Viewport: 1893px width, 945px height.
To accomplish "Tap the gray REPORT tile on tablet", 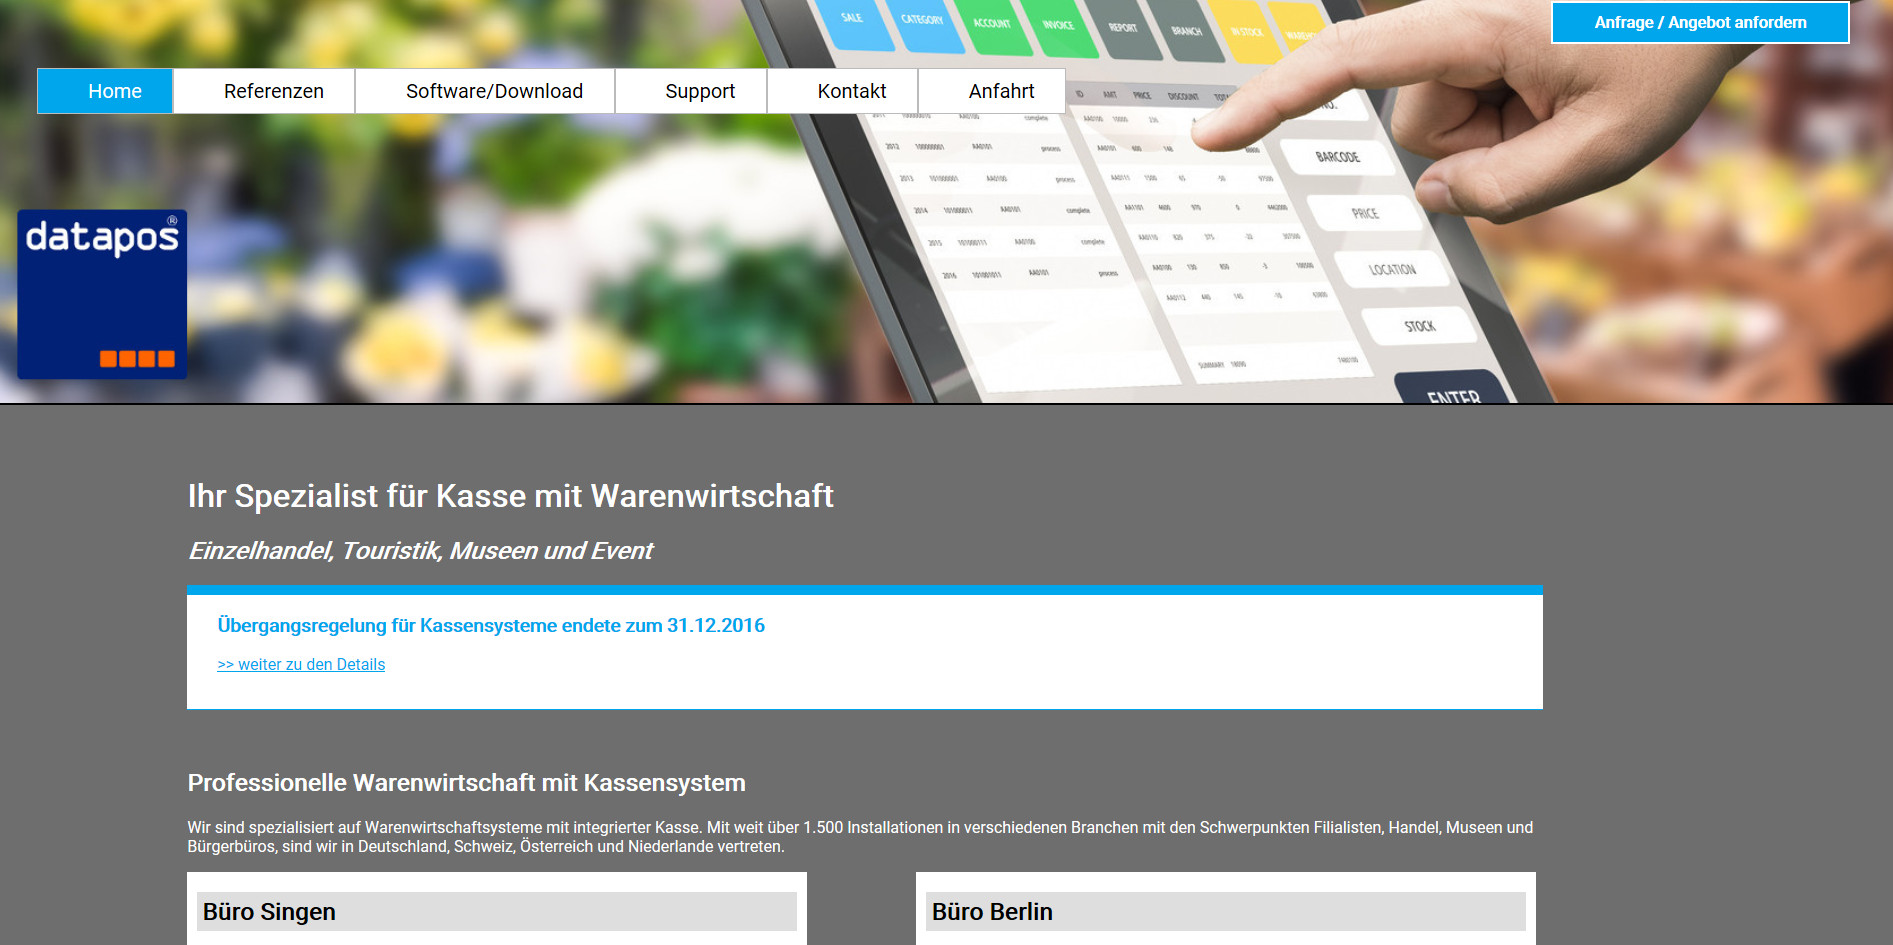I will pyautogui.click(x=1123, y=30).
